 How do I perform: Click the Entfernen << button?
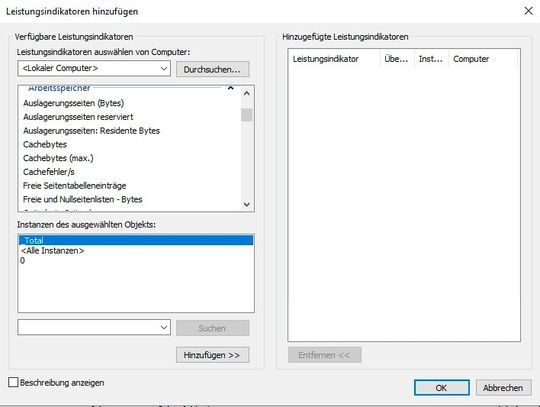coord(324,355)
